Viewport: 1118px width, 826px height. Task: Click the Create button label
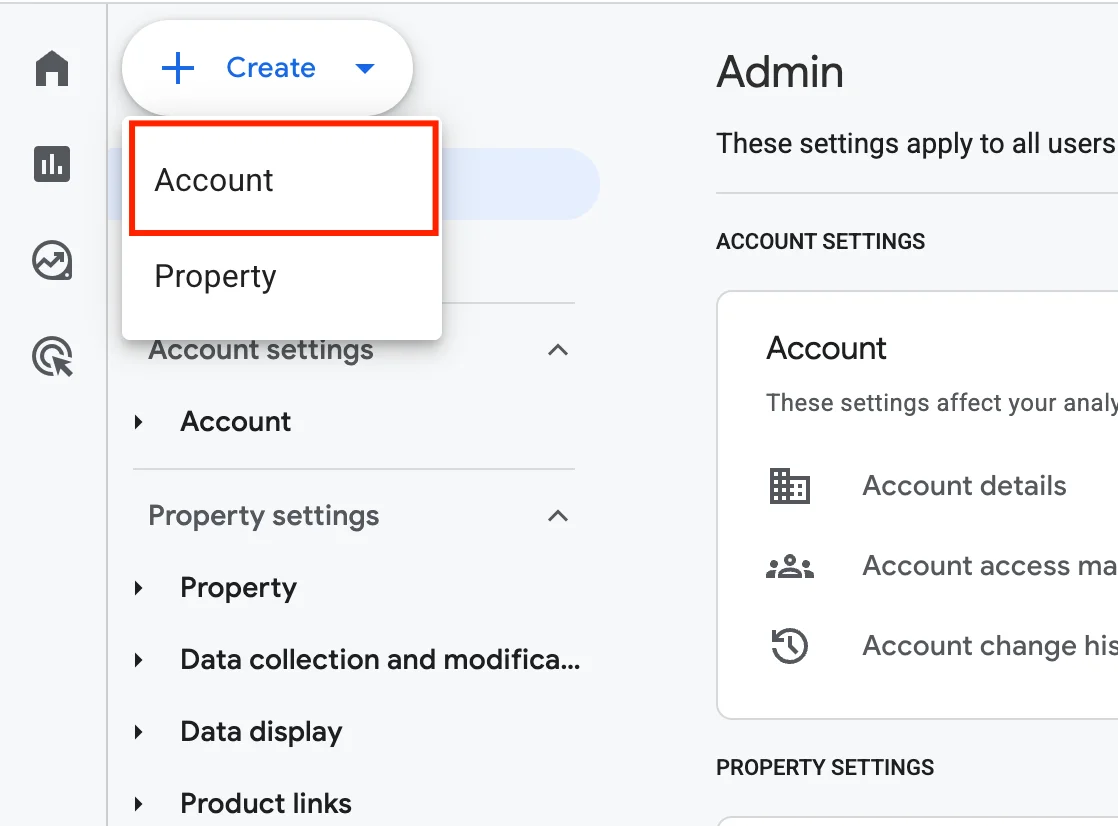pyautogui.click(x=271, y=68)
